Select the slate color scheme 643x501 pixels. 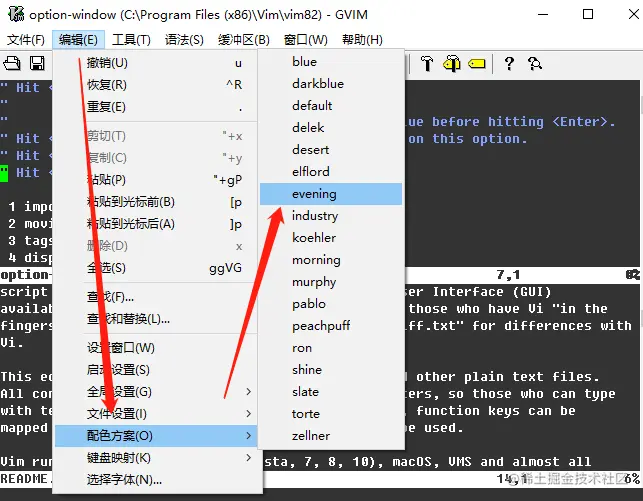point(331,392)
